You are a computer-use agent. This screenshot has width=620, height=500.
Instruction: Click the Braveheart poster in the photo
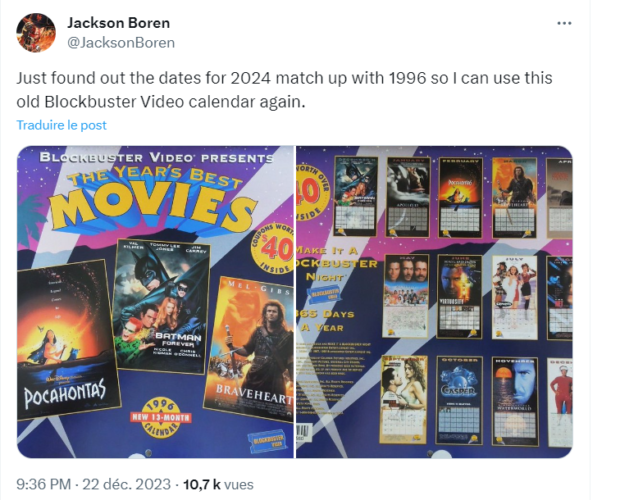[x=249, y=350]
